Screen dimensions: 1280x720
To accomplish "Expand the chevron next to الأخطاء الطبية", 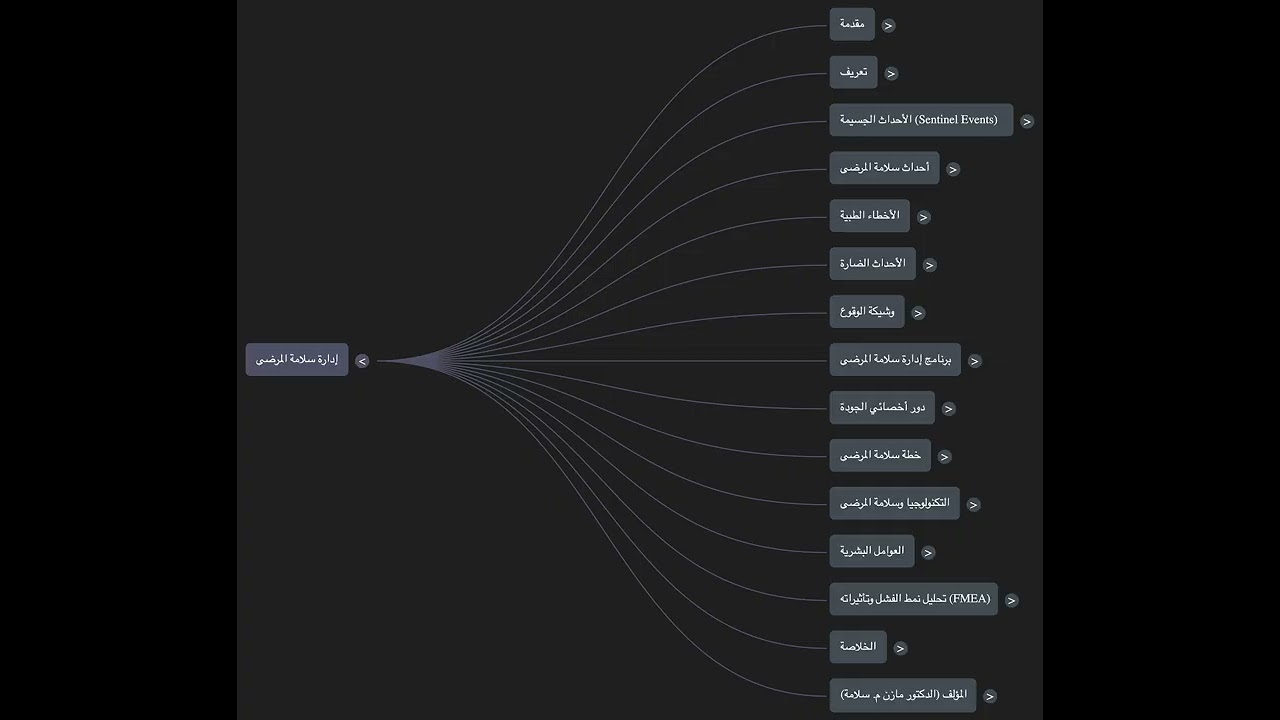I will [x=924, y=217].
